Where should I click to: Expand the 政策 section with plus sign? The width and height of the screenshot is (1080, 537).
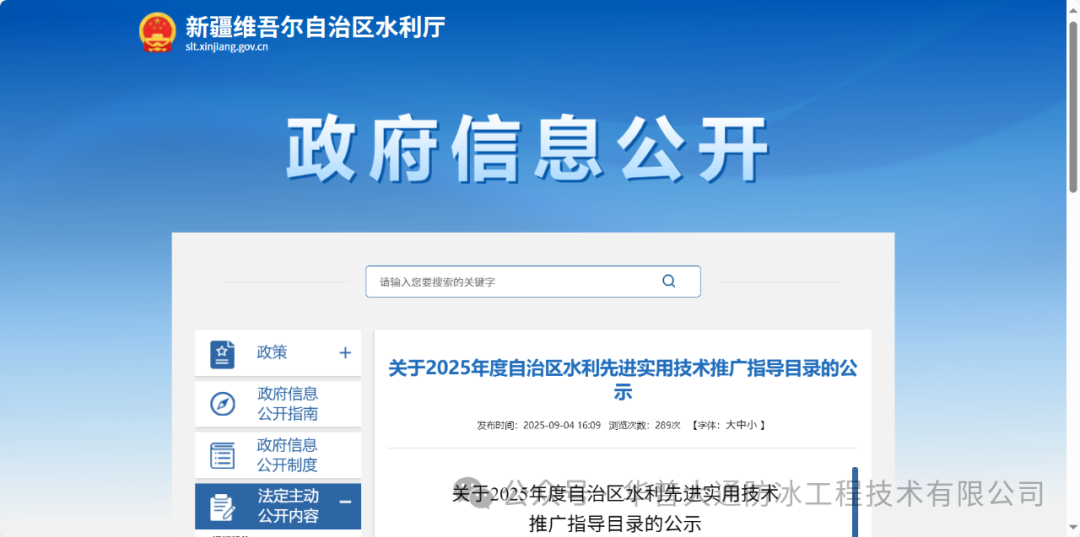345,353
